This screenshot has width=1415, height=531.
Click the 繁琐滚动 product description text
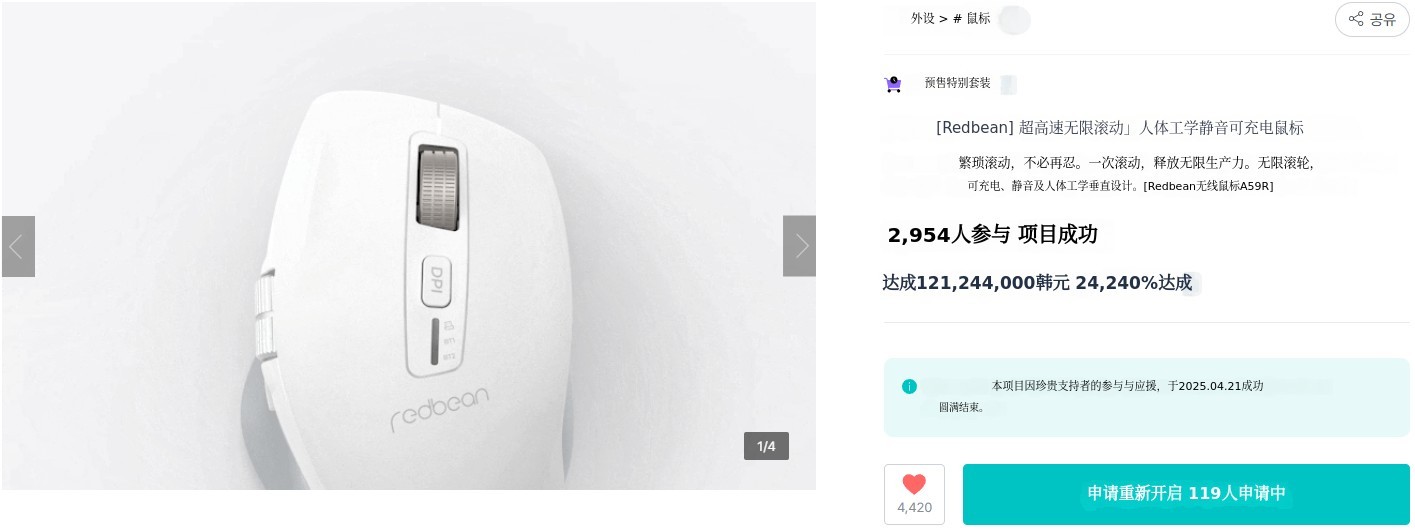[x=1135, y=163]
